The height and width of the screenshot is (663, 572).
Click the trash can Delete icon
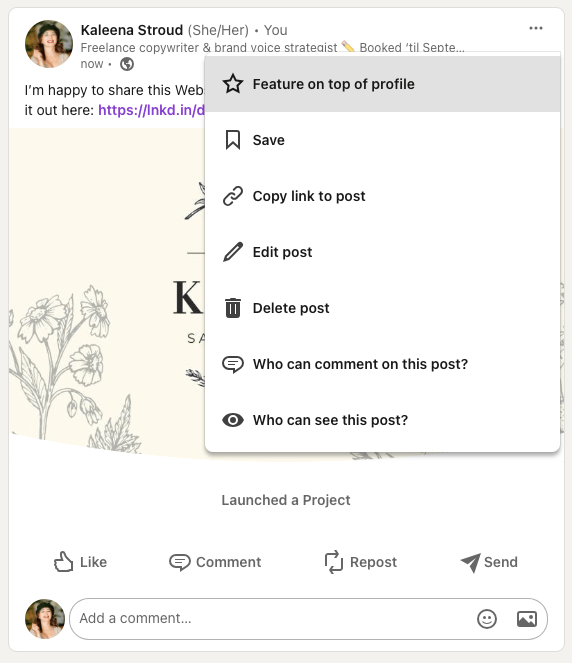[233, 308]
